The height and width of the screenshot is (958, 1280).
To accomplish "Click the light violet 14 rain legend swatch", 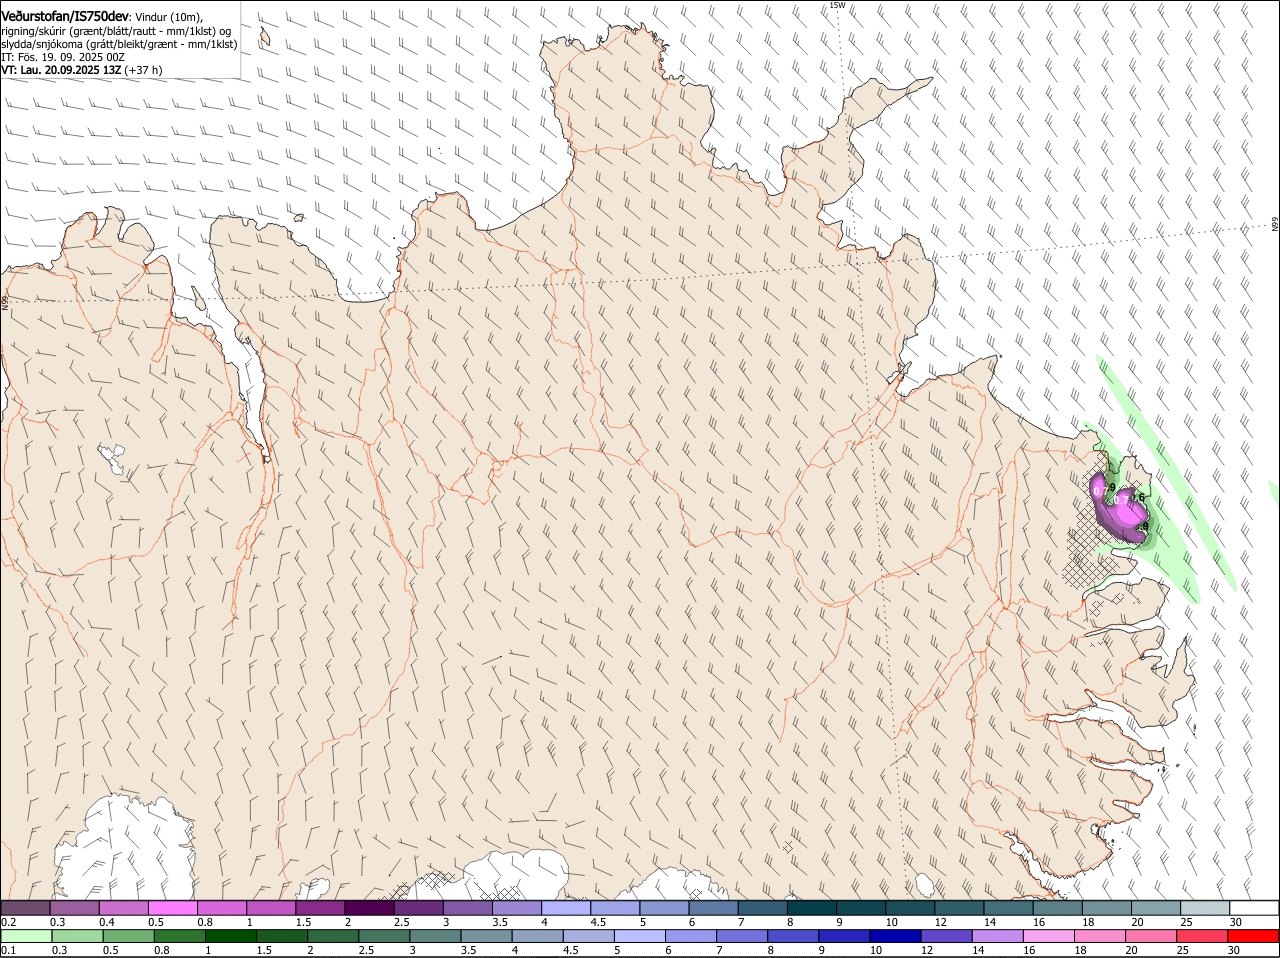I will click(998, 936).
